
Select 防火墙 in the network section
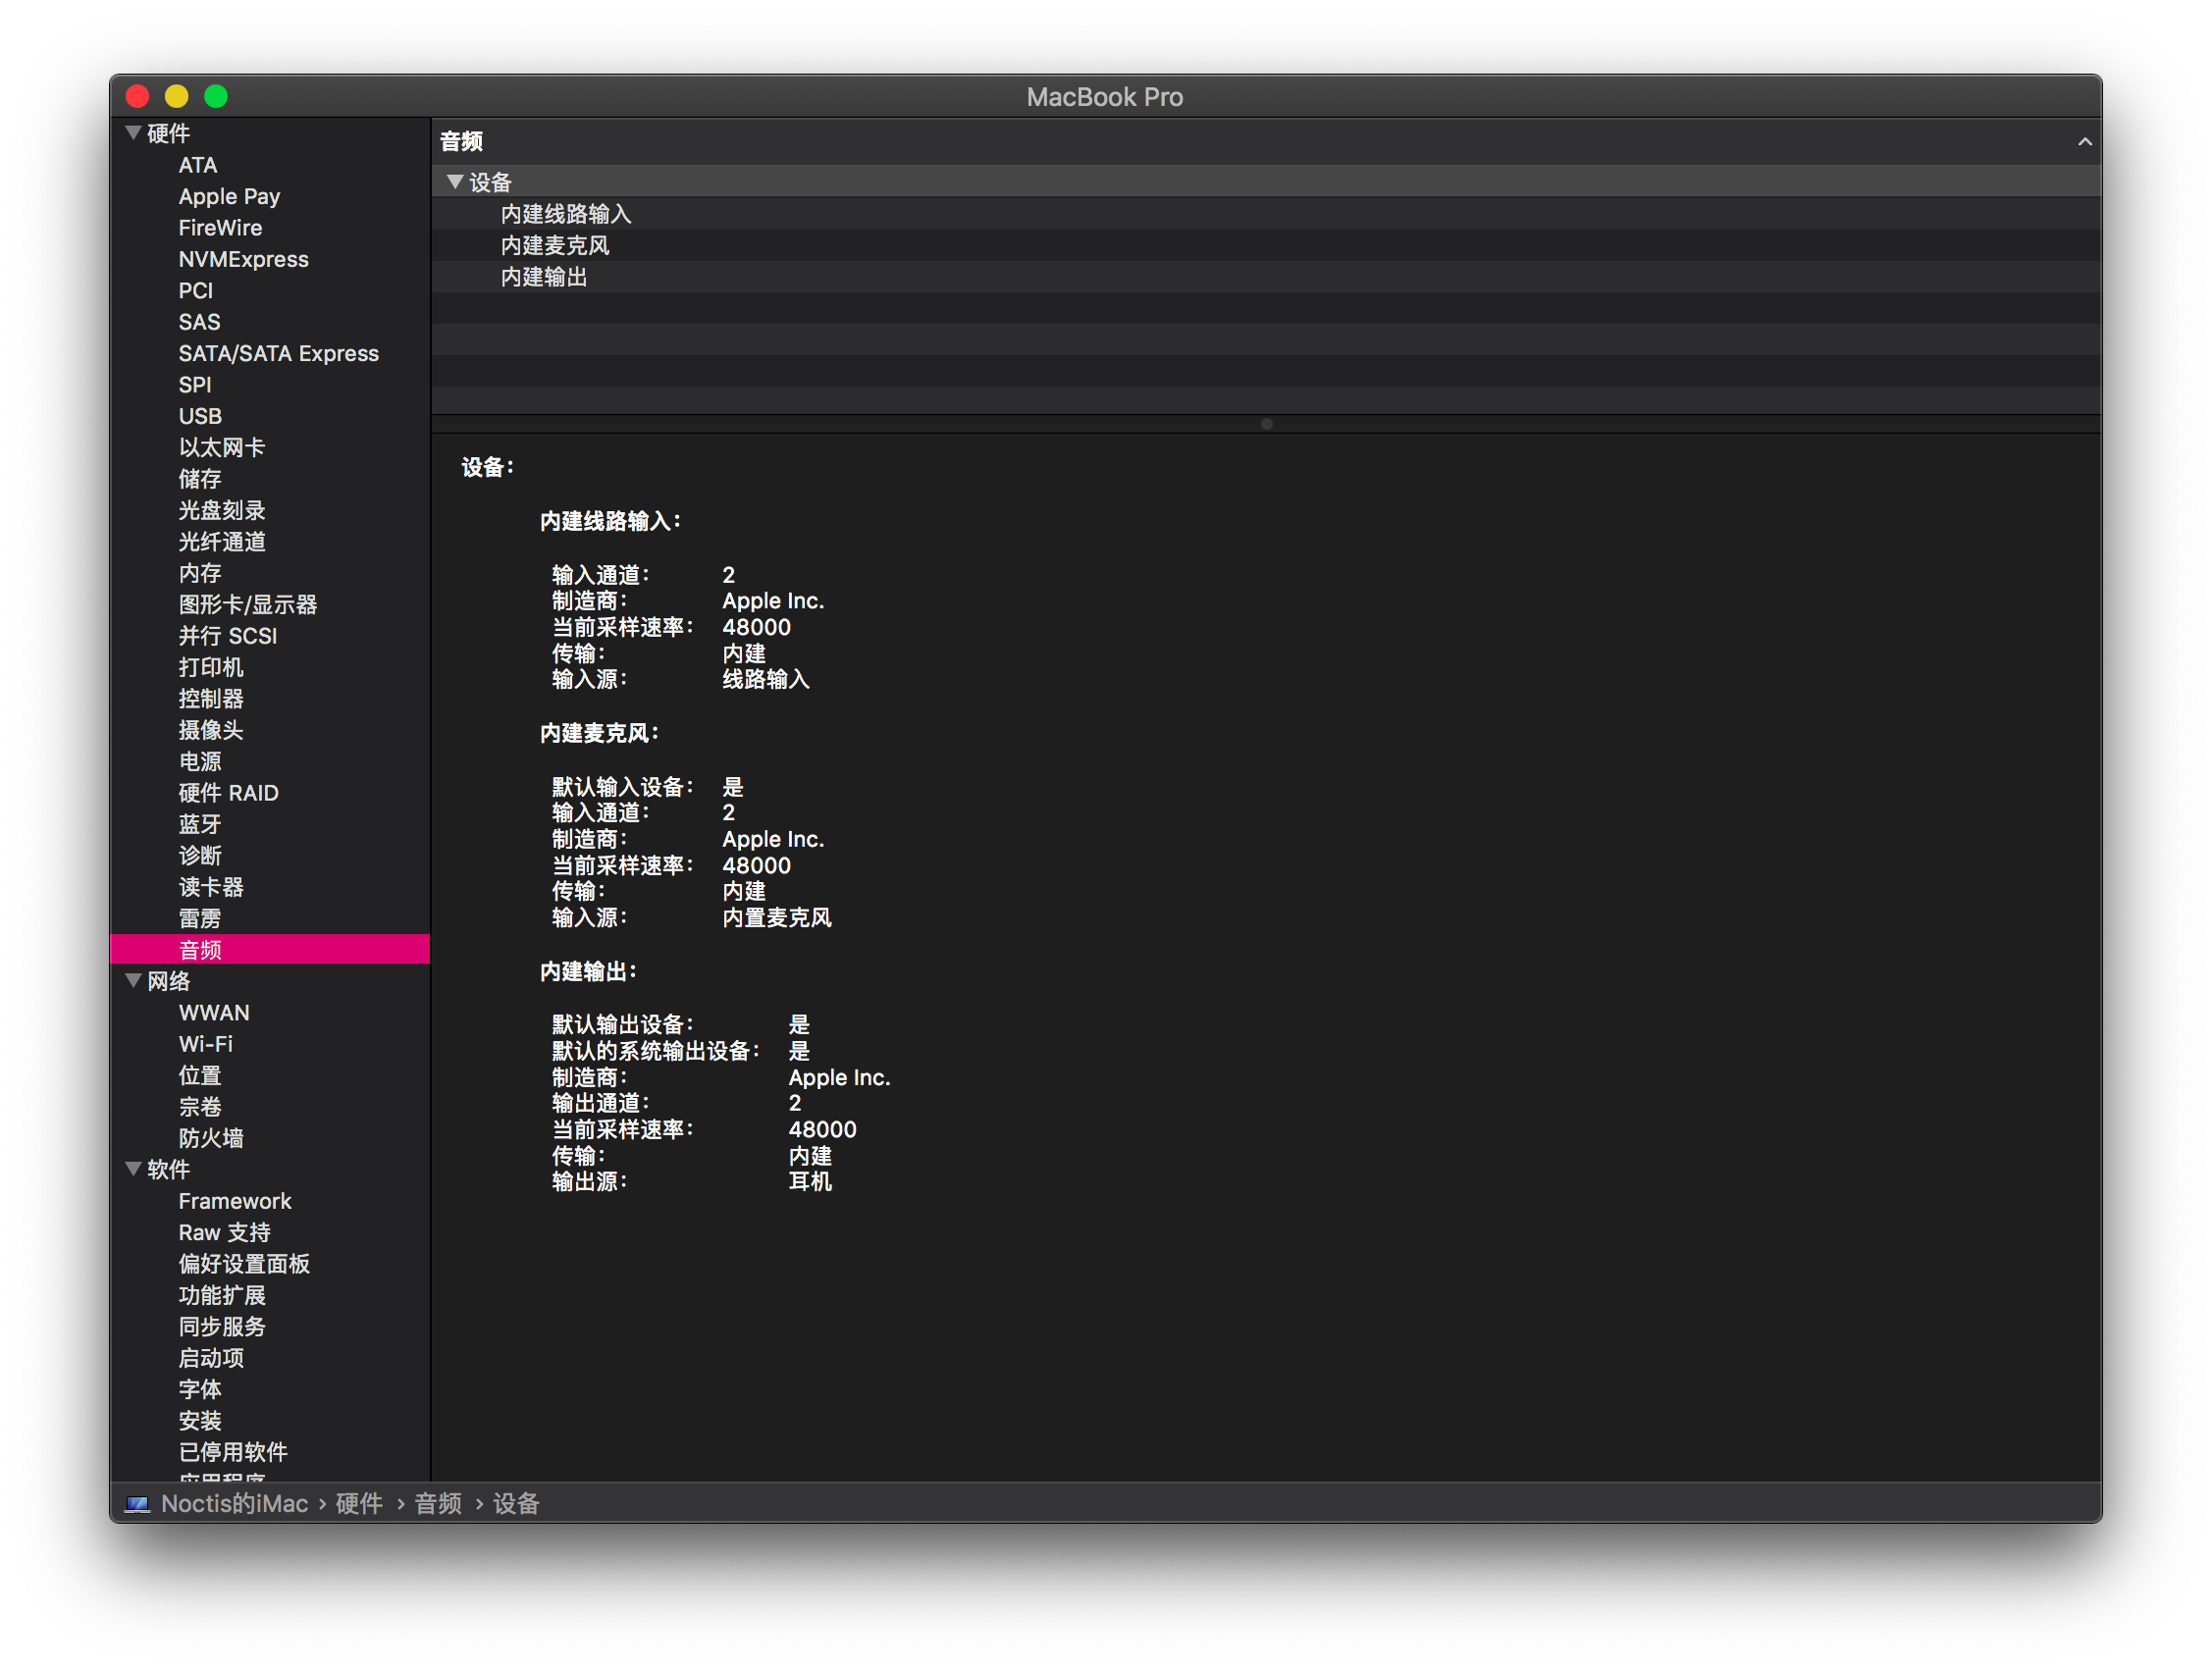click(211, 1138)
